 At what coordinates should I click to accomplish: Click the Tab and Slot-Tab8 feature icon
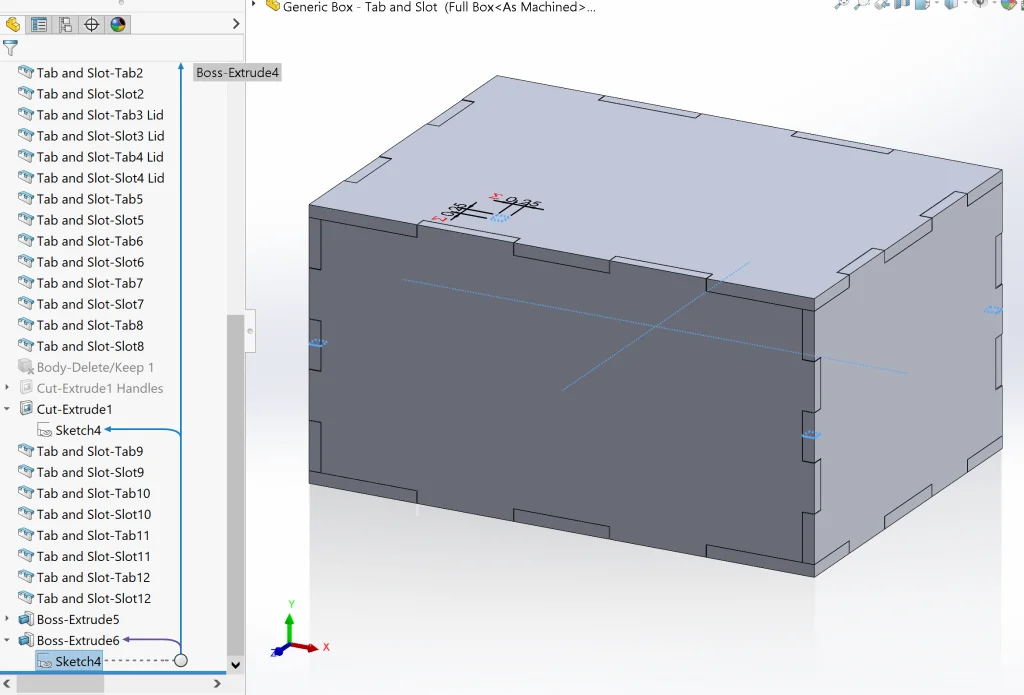[25, 325]
